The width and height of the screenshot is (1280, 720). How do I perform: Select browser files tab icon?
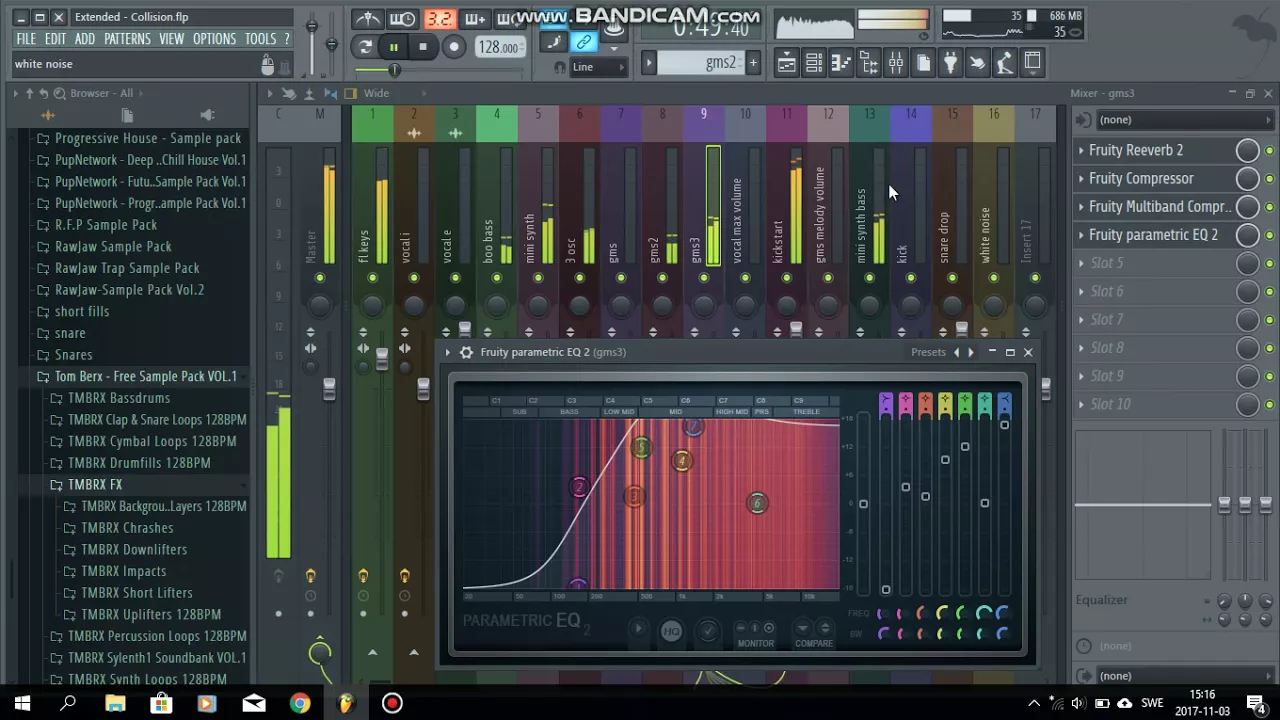pyautogui.click(x=128, y=114)
